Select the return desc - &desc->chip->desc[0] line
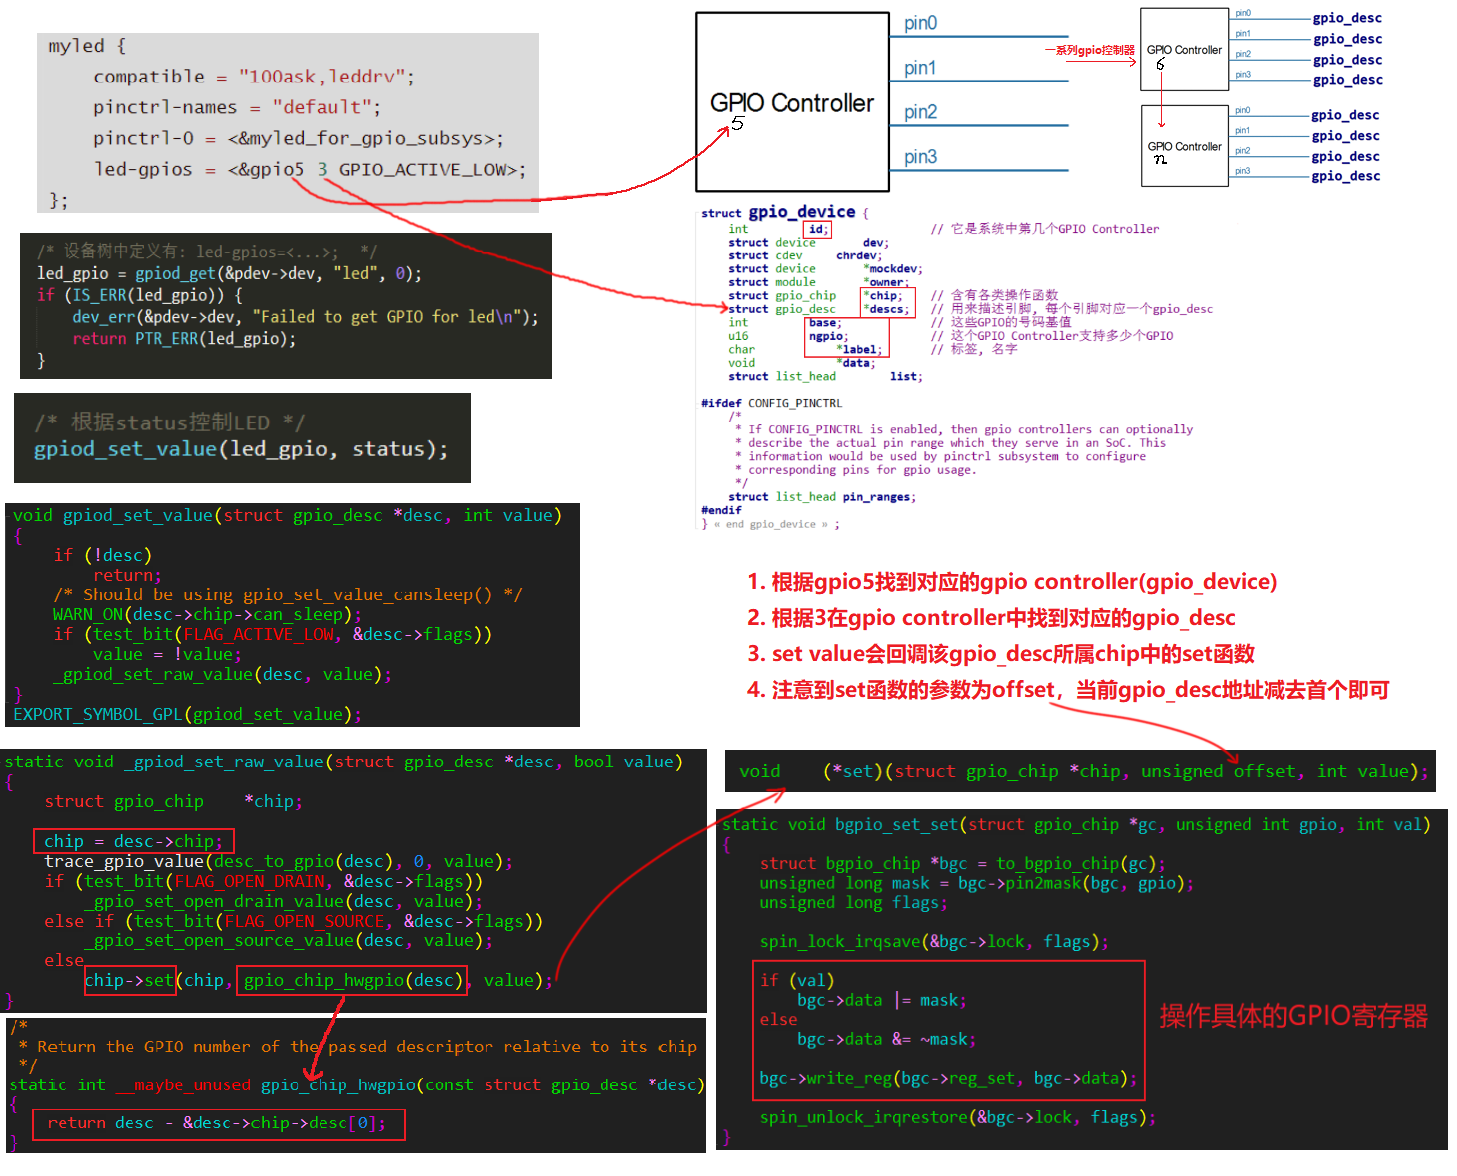 [217, 1123]
